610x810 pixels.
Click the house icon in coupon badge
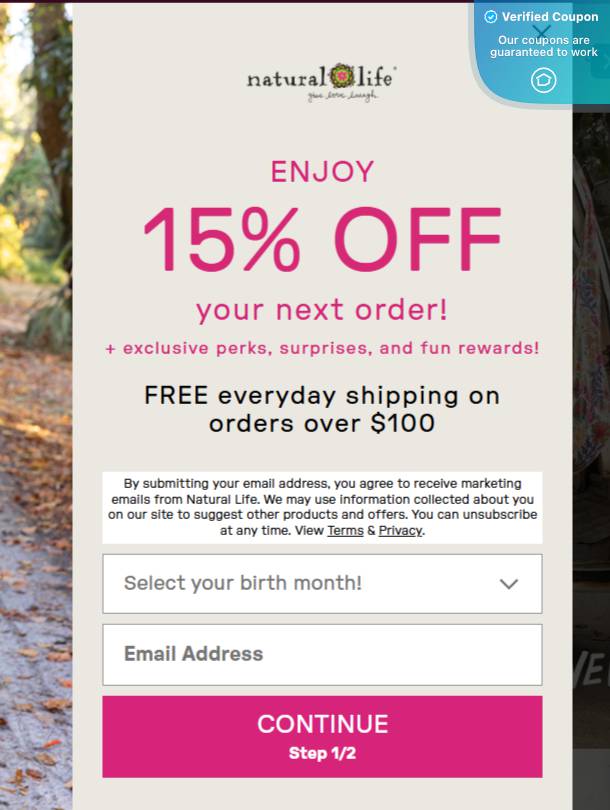pyautogui.click(x=543, y=80)
